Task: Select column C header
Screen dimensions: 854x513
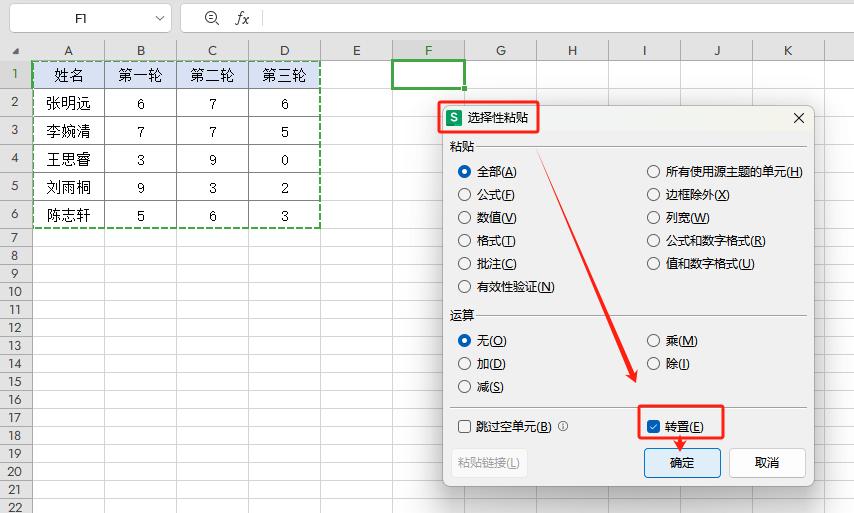Action: point(212,51)
